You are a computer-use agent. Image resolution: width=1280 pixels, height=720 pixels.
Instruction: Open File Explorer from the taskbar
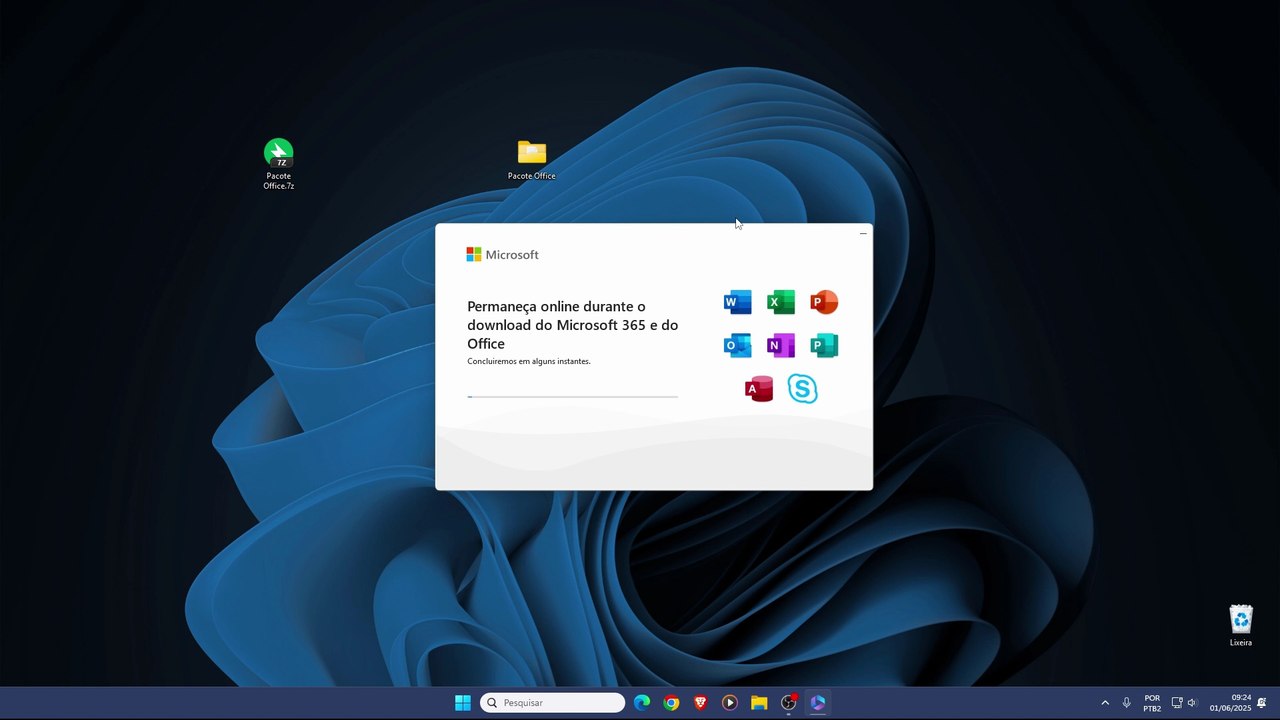(759, 703)
